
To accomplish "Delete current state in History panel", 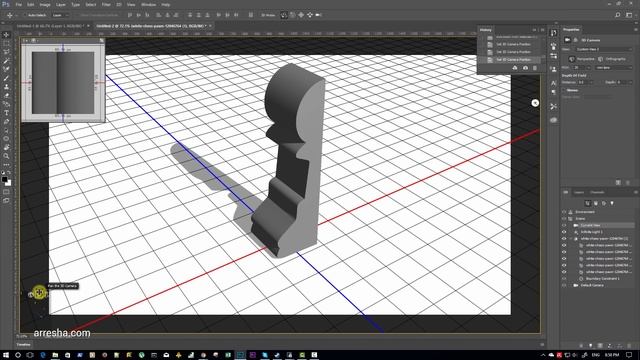I will (x=535, y=68).
